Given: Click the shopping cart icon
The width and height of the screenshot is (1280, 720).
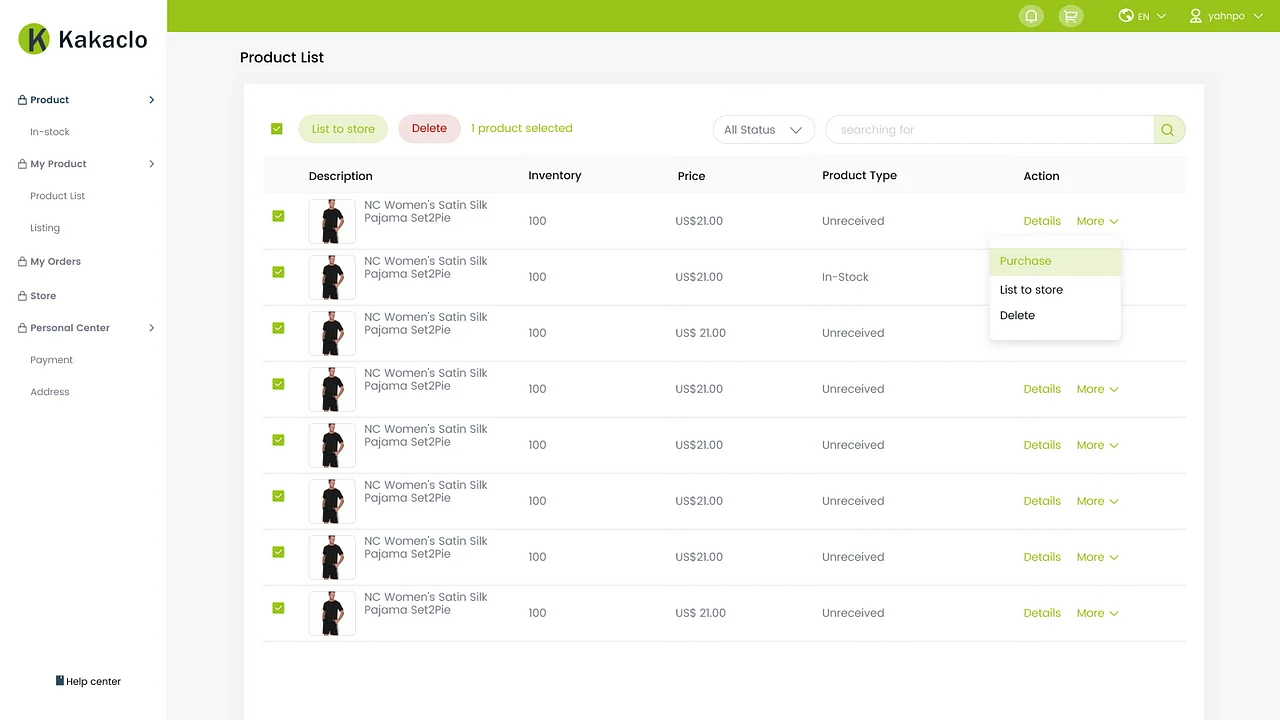Looking at the screenshot, I should (x=1071, y=15).
